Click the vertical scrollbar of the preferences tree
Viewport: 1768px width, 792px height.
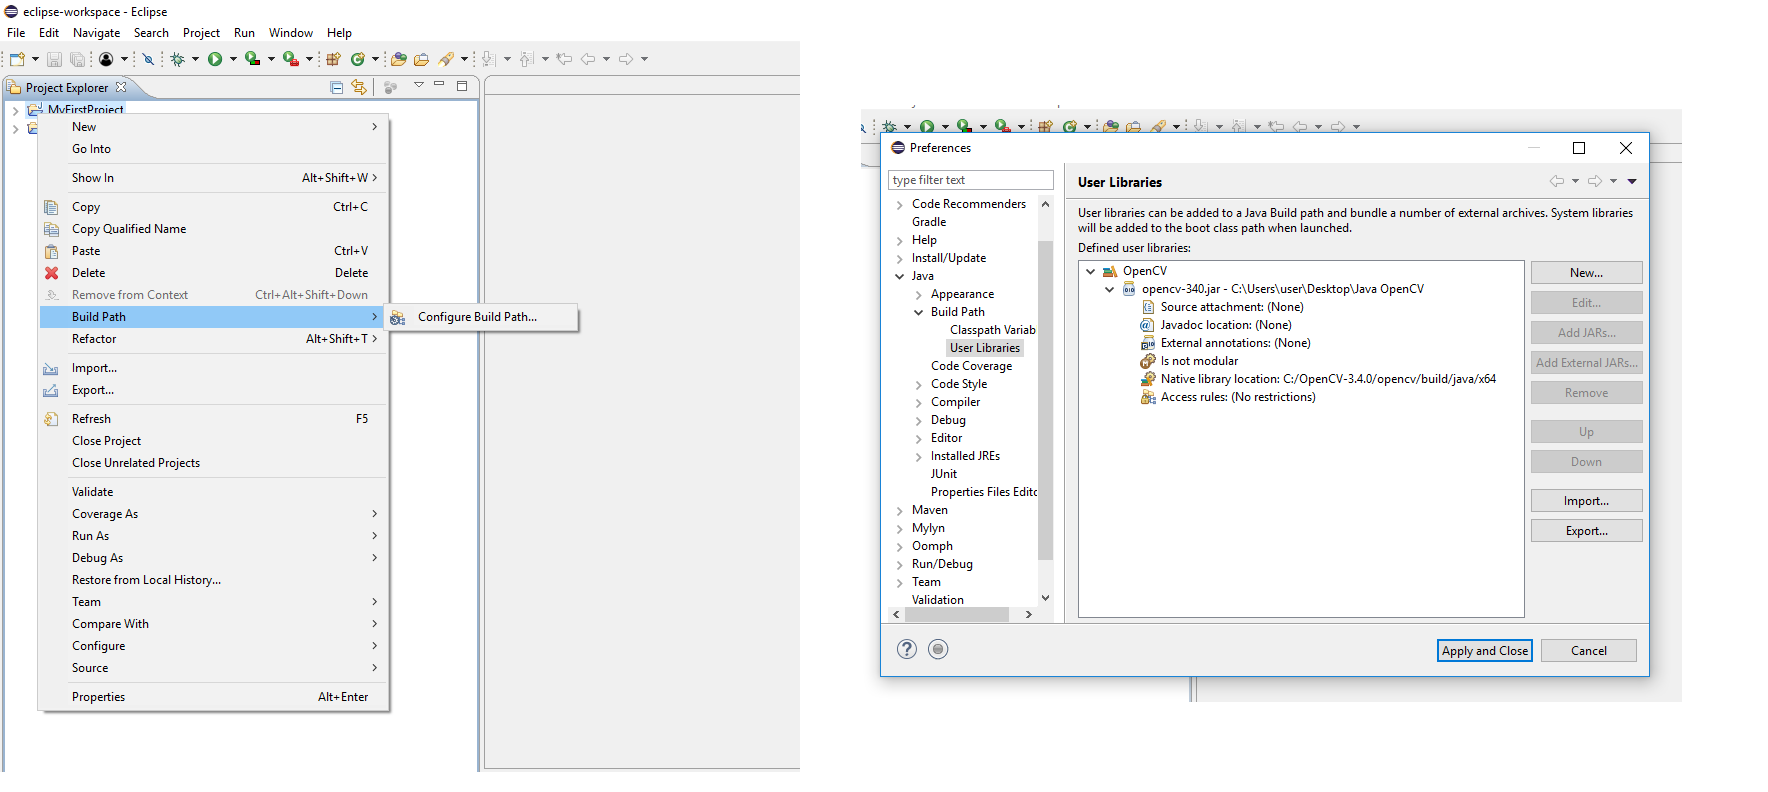1045,400
